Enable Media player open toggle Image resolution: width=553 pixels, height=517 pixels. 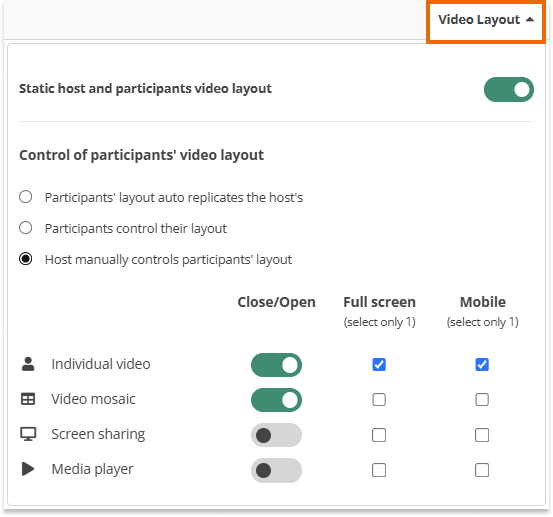click(x=276, y=470)
